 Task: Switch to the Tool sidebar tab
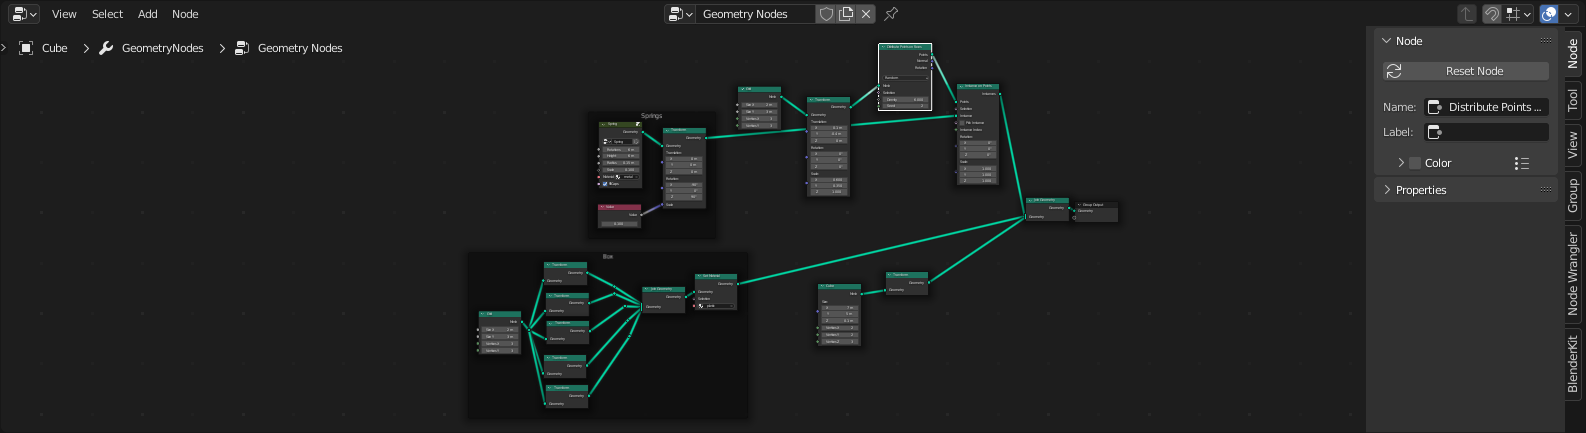pos(1573,99)
